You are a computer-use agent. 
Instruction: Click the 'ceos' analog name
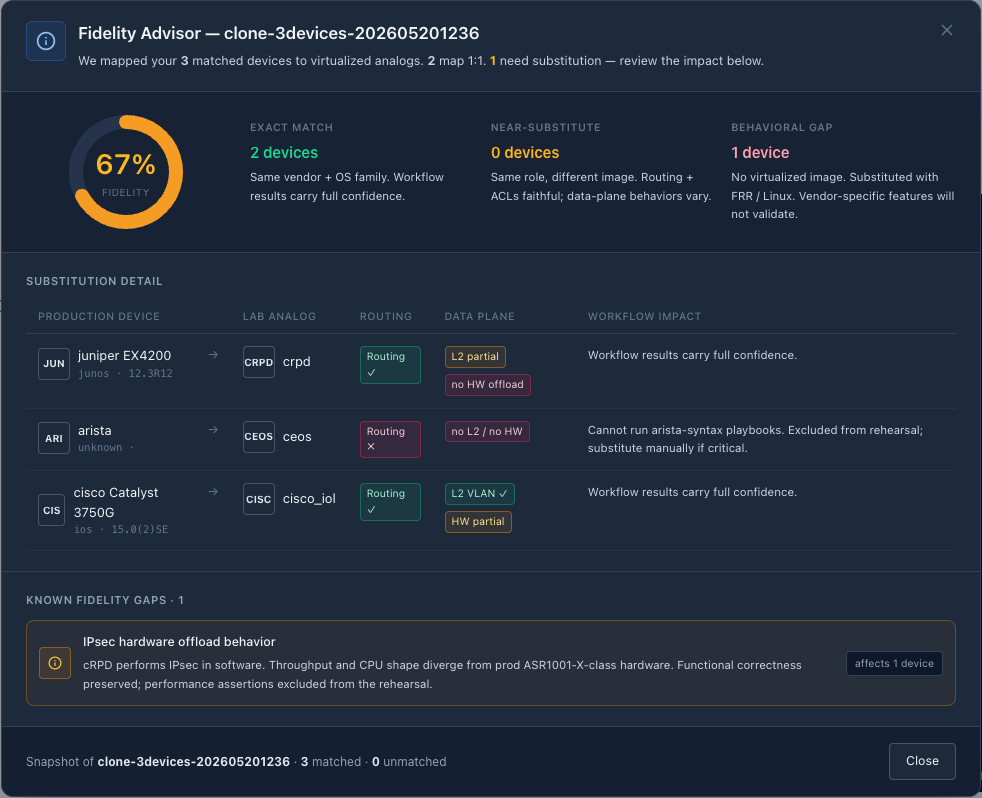tap(297, 437)
